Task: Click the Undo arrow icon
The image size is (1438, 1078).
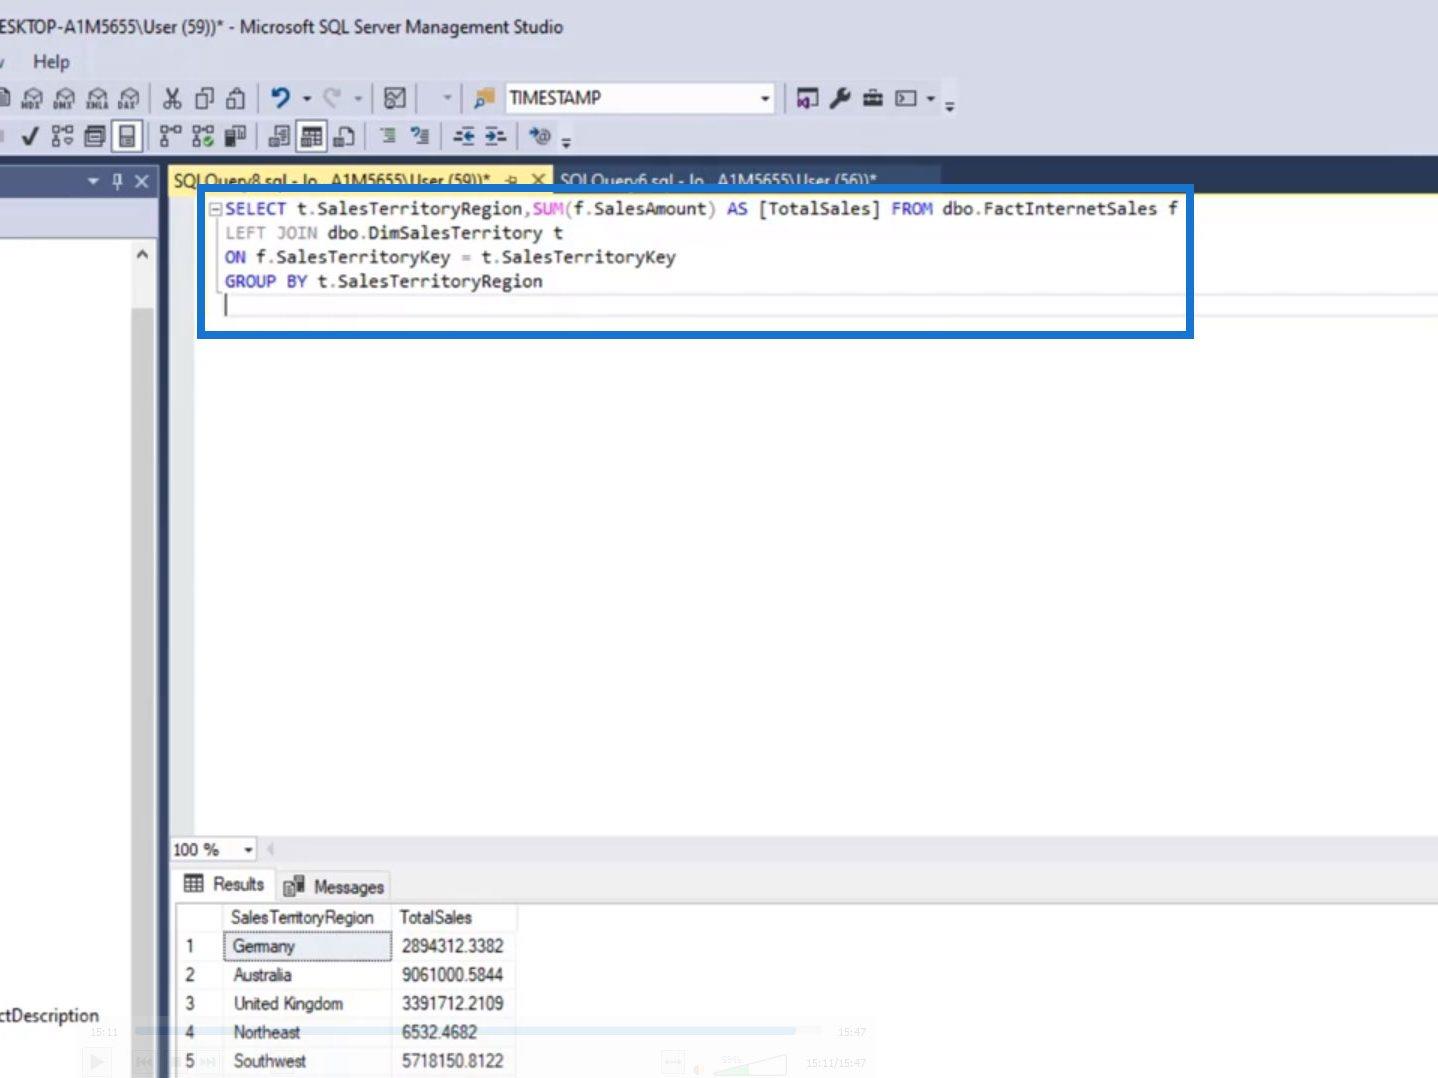Action: click(x=281, y=98)
